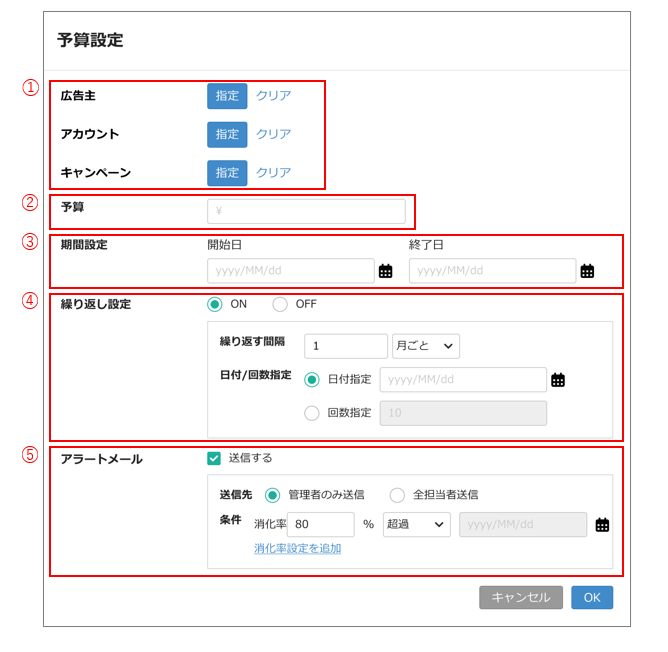Click 指定 button for 広告主

click(x=227, y=96)
